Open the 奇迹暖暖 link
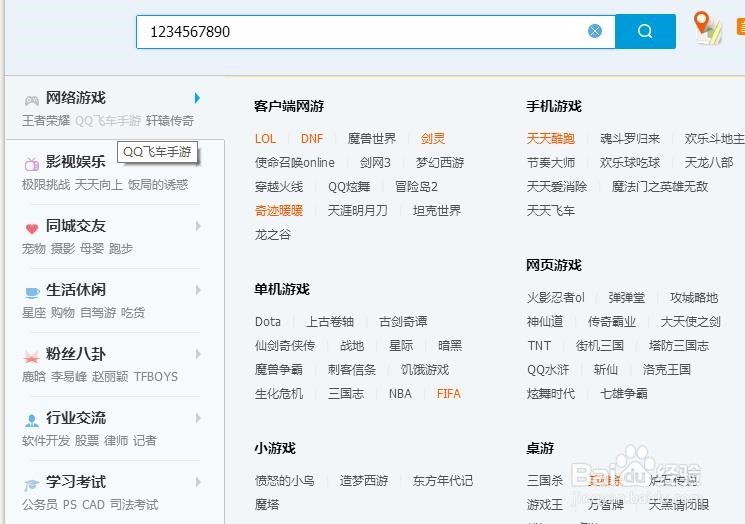745x524 pixels. 279,210
